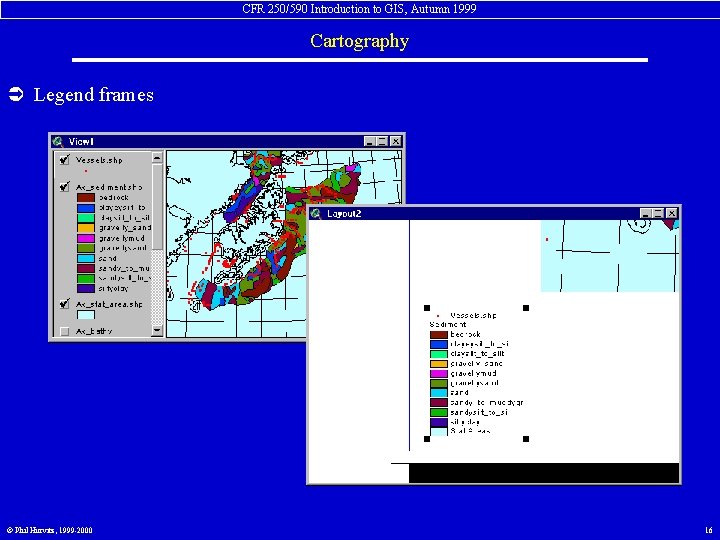The width and height of the screenshot is (720, 540).
Task: Click 'clayslit_to_silt' label in Layout2 legend
Action: click(477, 354)
